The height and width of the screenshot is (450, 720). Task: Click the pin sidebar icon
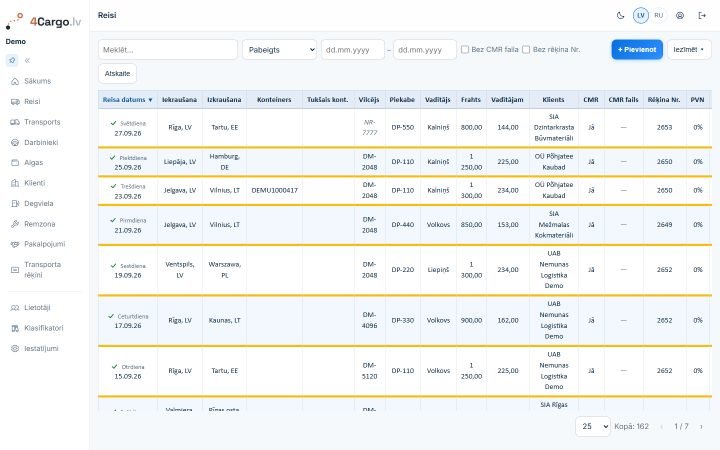point(12,60)
